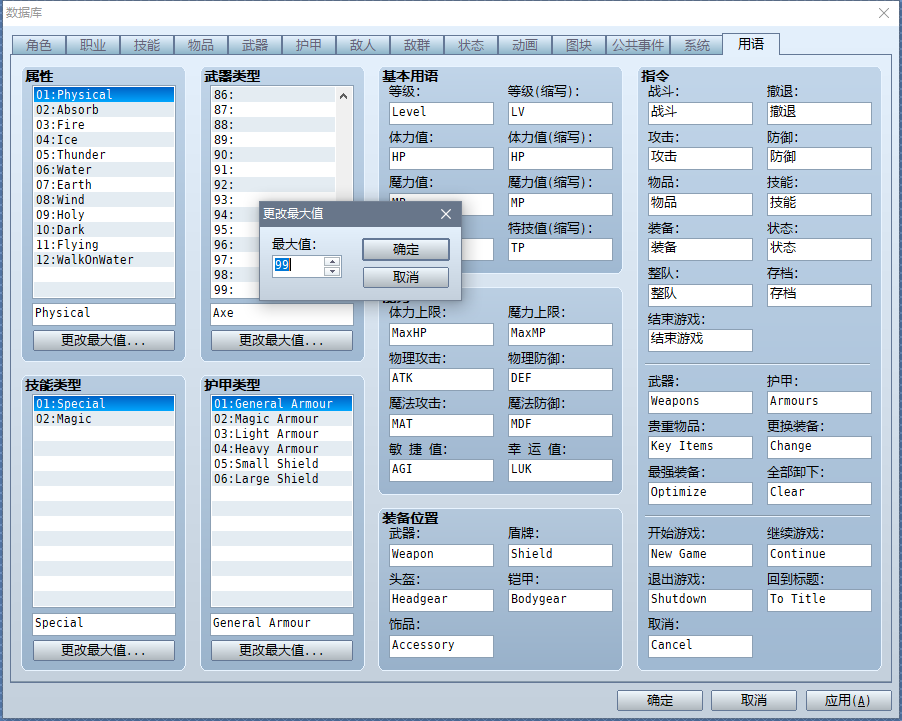
Task: Click the 最大值 number field showing 99
Action: (298, 266)
